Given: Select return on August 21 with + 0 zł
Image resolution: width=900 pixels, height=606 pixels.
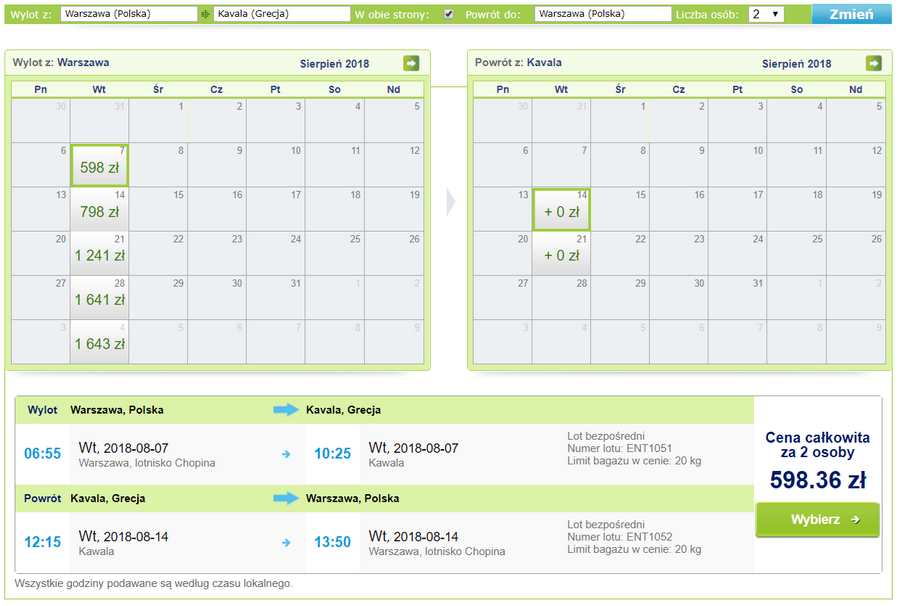Looking at the screenshot, I should point(561,254).
